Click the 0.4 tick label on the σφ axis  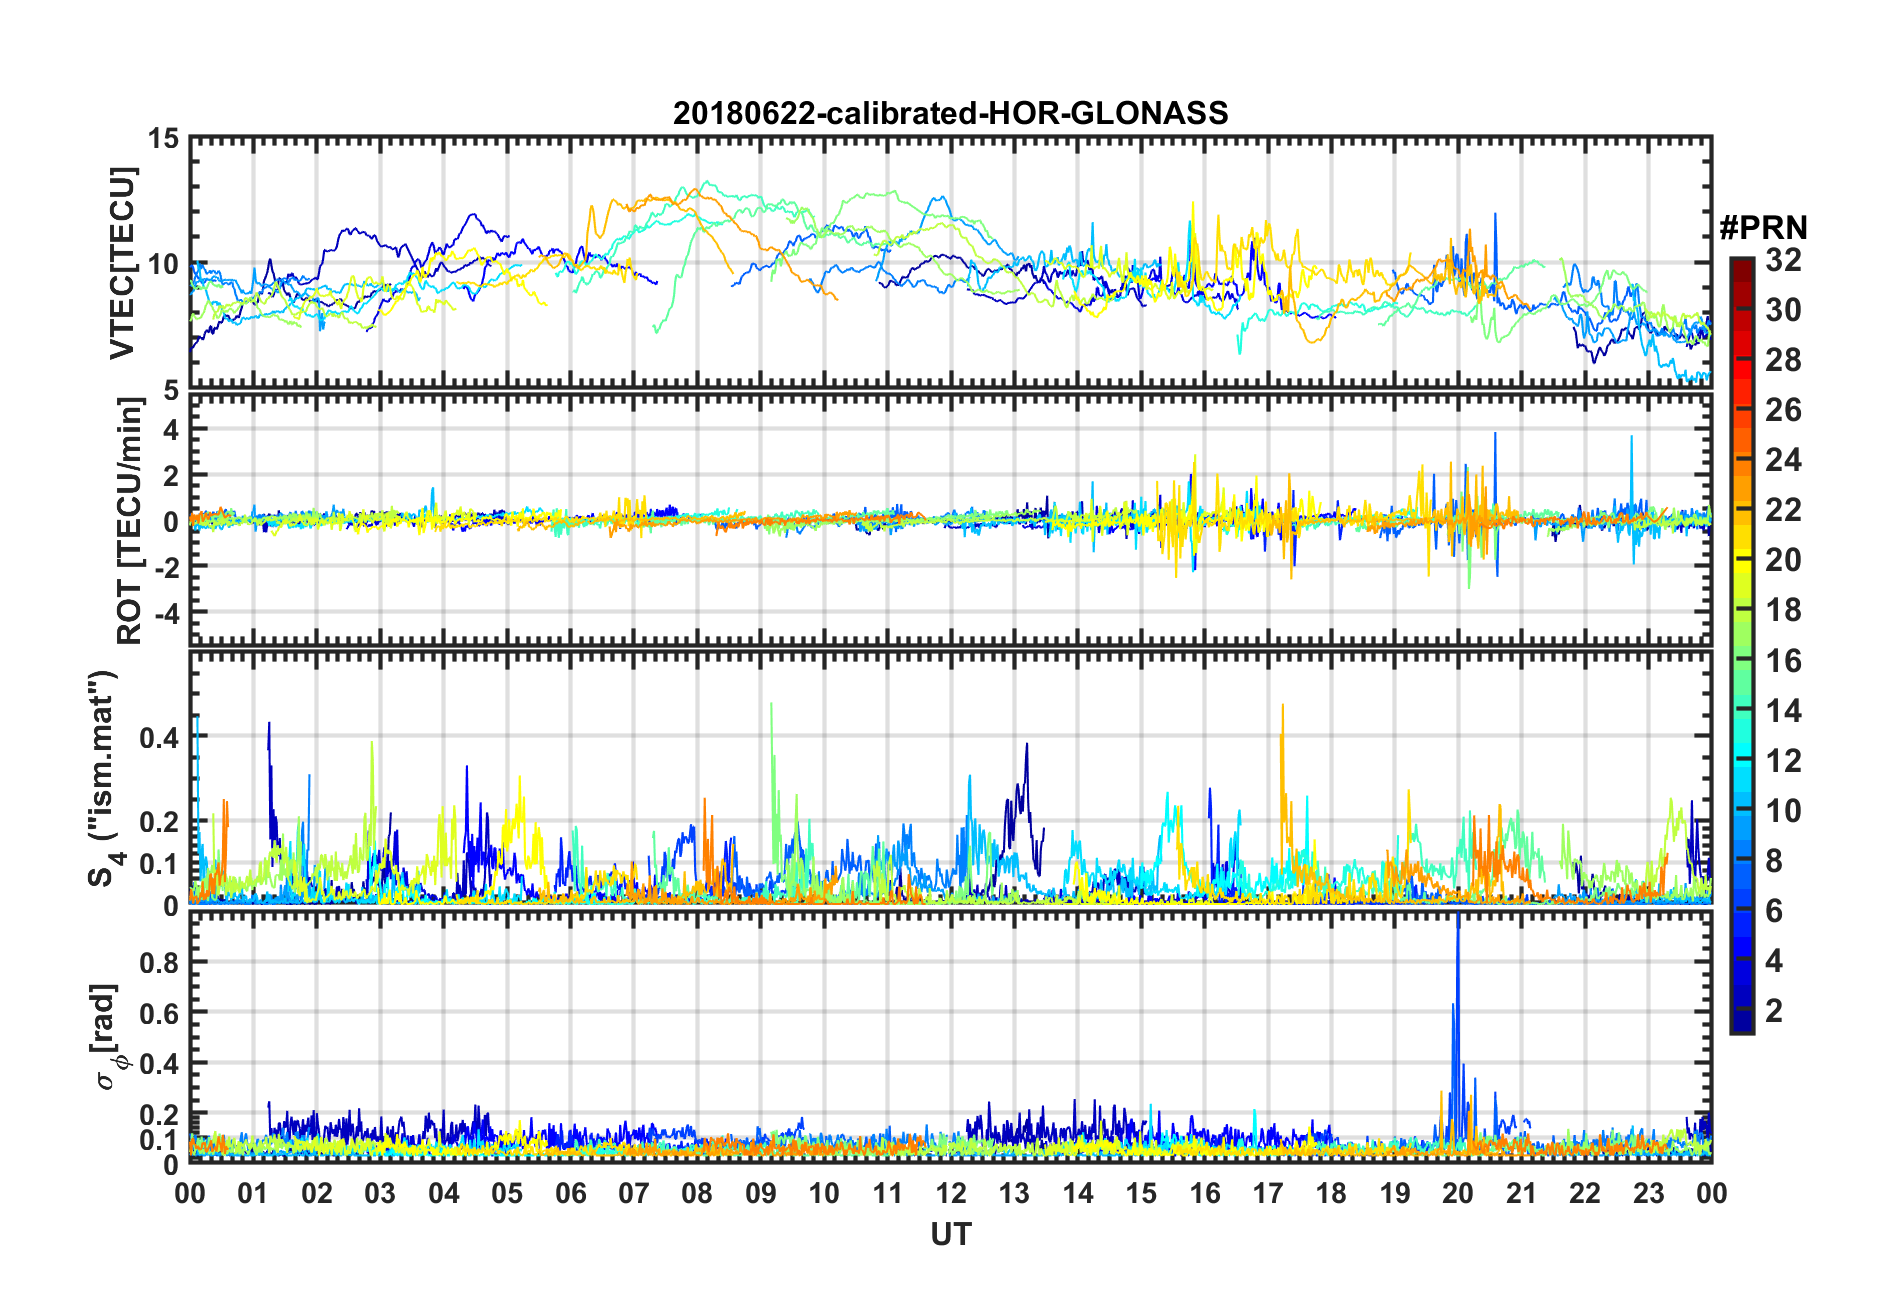160,1063
